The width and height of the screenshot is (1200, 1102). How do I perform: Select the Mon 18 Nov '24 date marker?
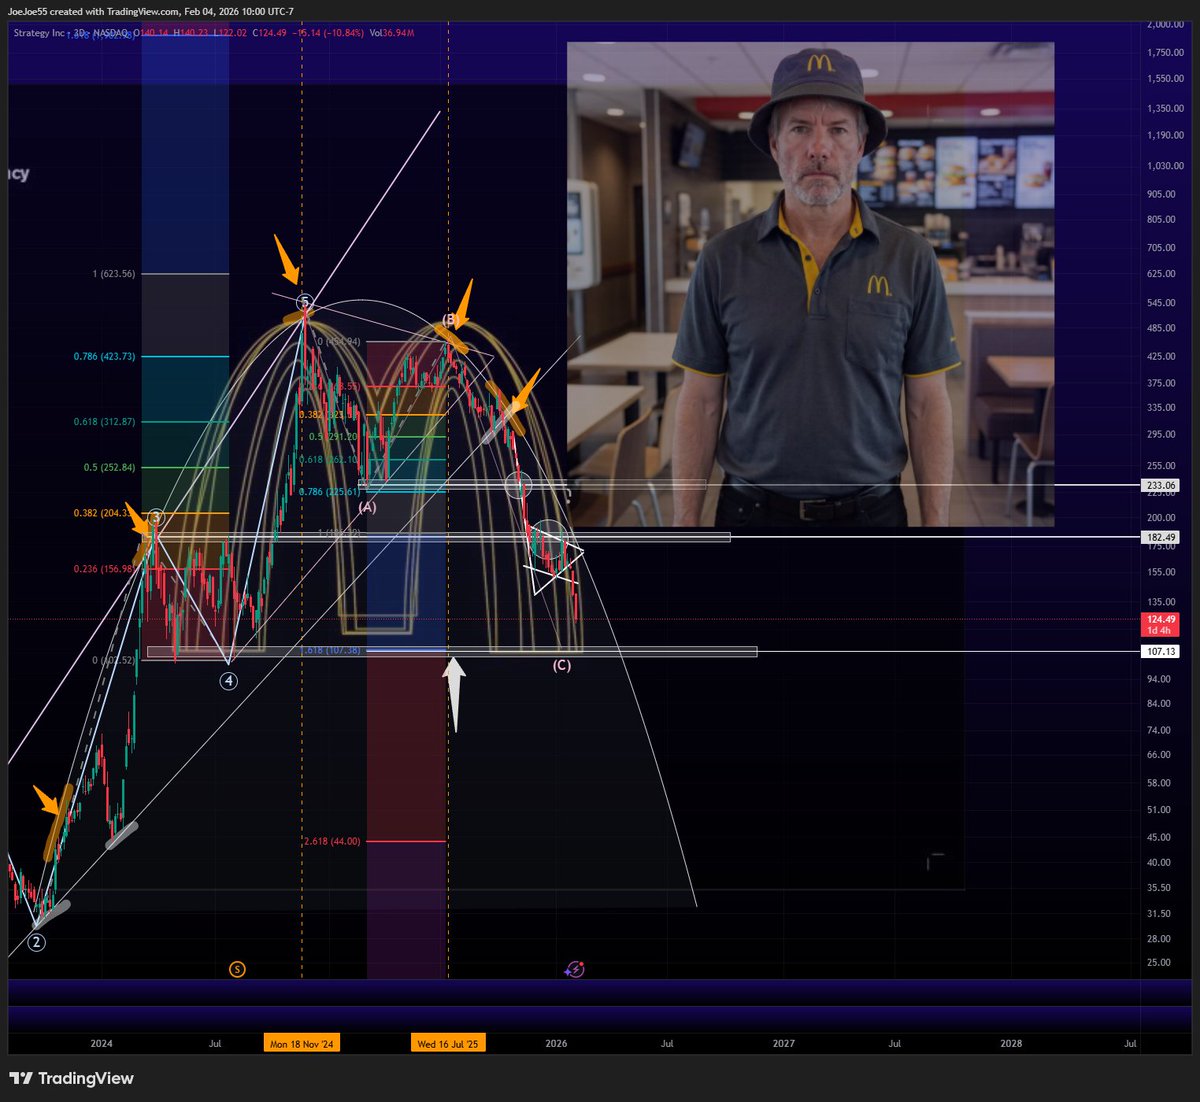tap(302, 1043)
